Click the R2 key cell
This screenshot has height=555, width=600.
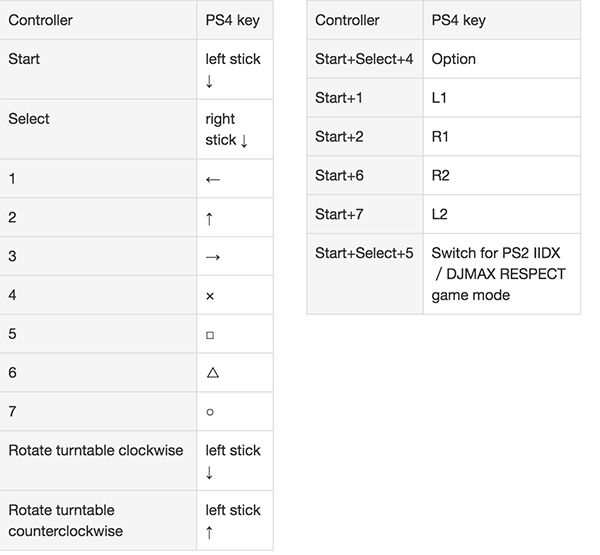pyautogui.click(x=502, y=175)
